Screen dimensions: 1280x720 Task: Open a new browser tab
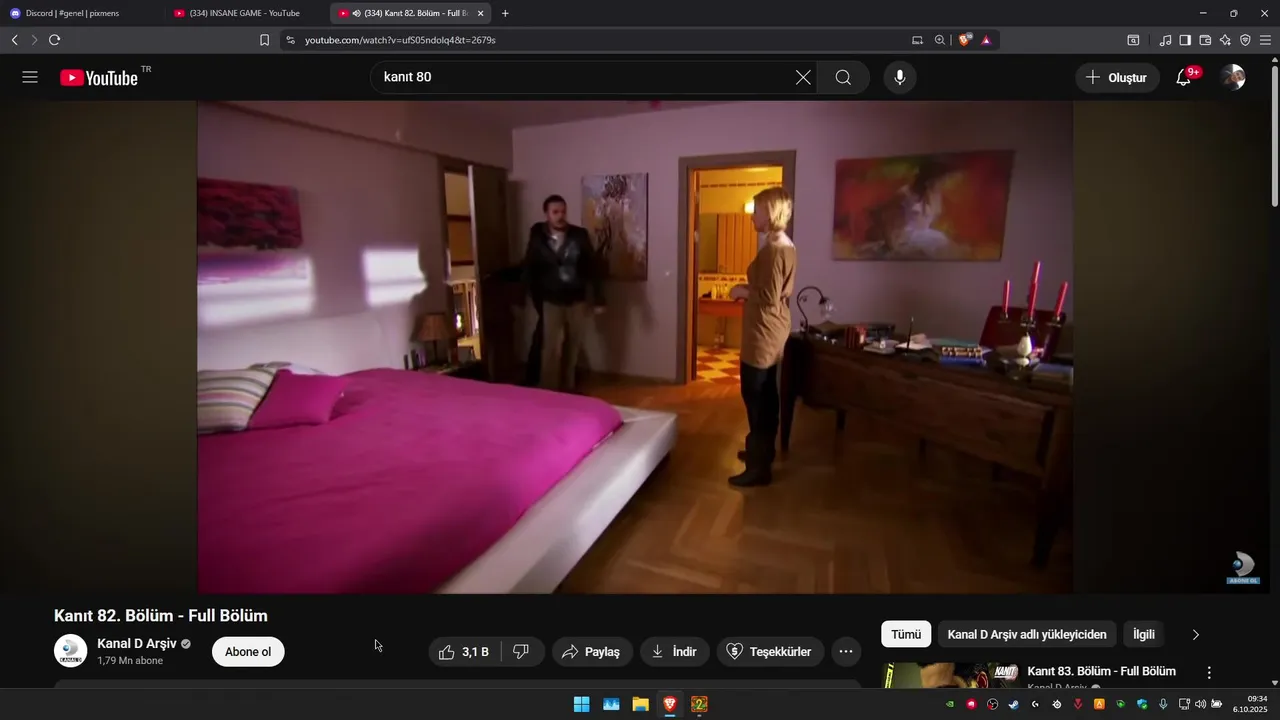click(x=505, y=13)
